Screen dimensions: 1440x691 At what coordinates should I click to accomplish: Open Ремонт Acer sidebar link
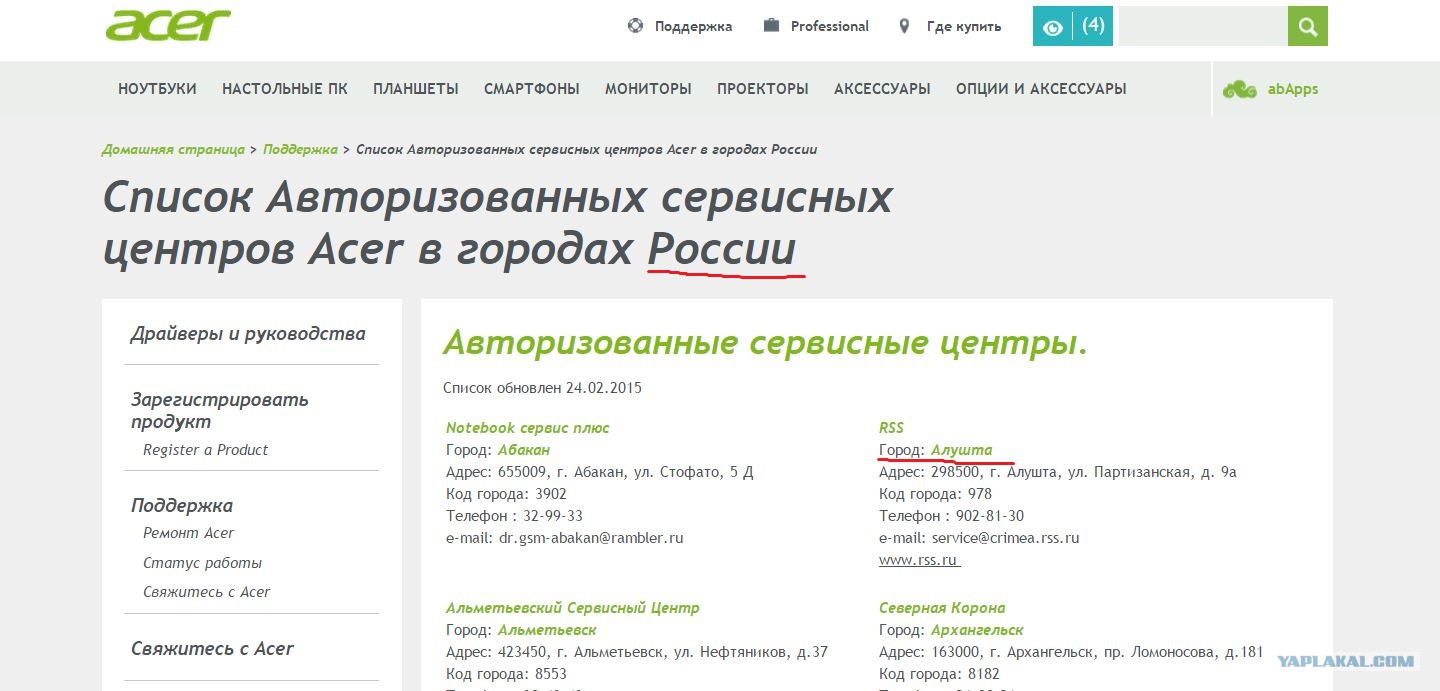point(189,533)
